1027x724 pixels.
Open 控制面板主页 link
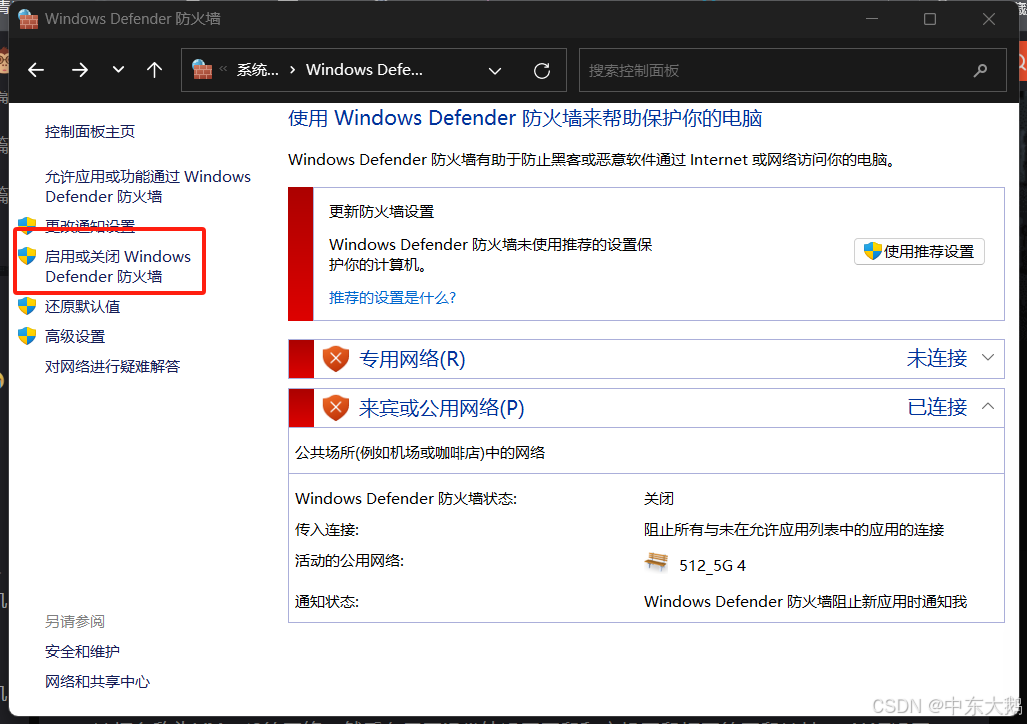coord(90,132)
